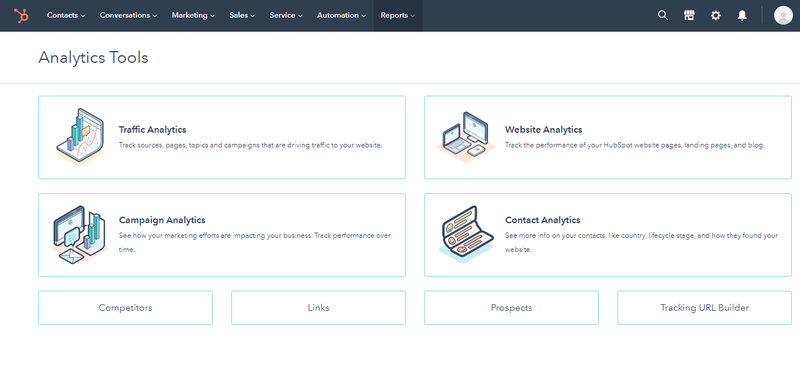The height and width of the screenshot is (380, 800).
Task: Open the user account avatar
Action: pos(783,15)
